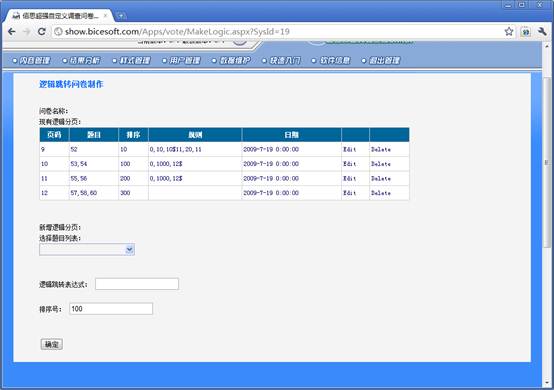Click the 确定 submit button
Image resolution: width=554 pixels, height=390 pixels.
point(52,344)
